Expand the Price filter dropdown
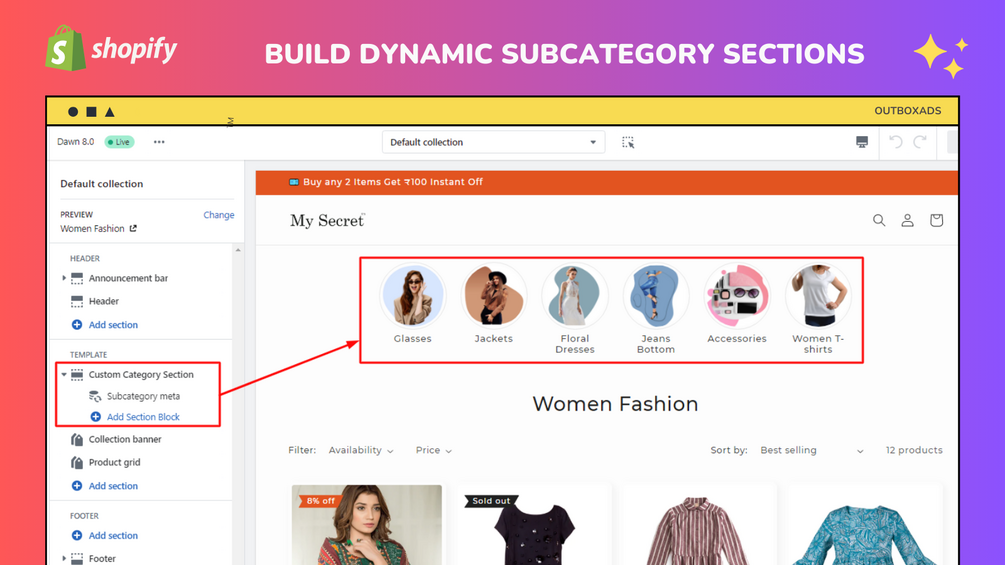Screen dimensions: 1005x565 (x=434, y=450)
